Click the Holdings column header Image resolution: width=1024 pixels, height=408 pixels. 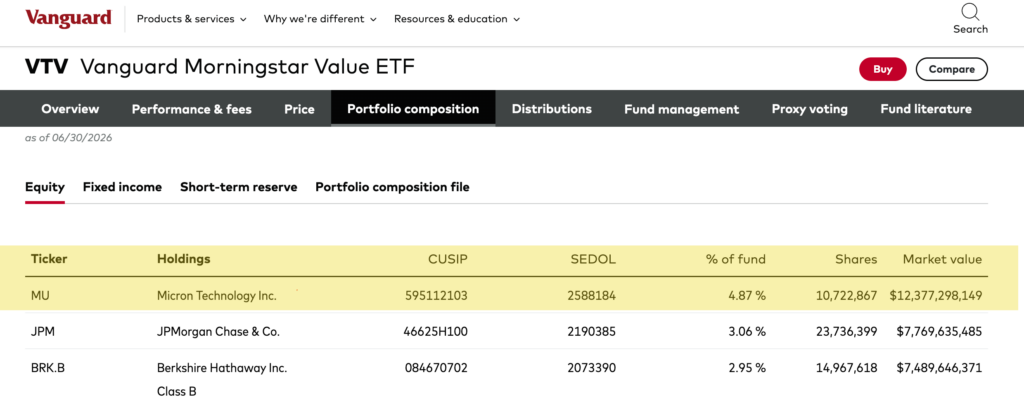coord(184,259)
